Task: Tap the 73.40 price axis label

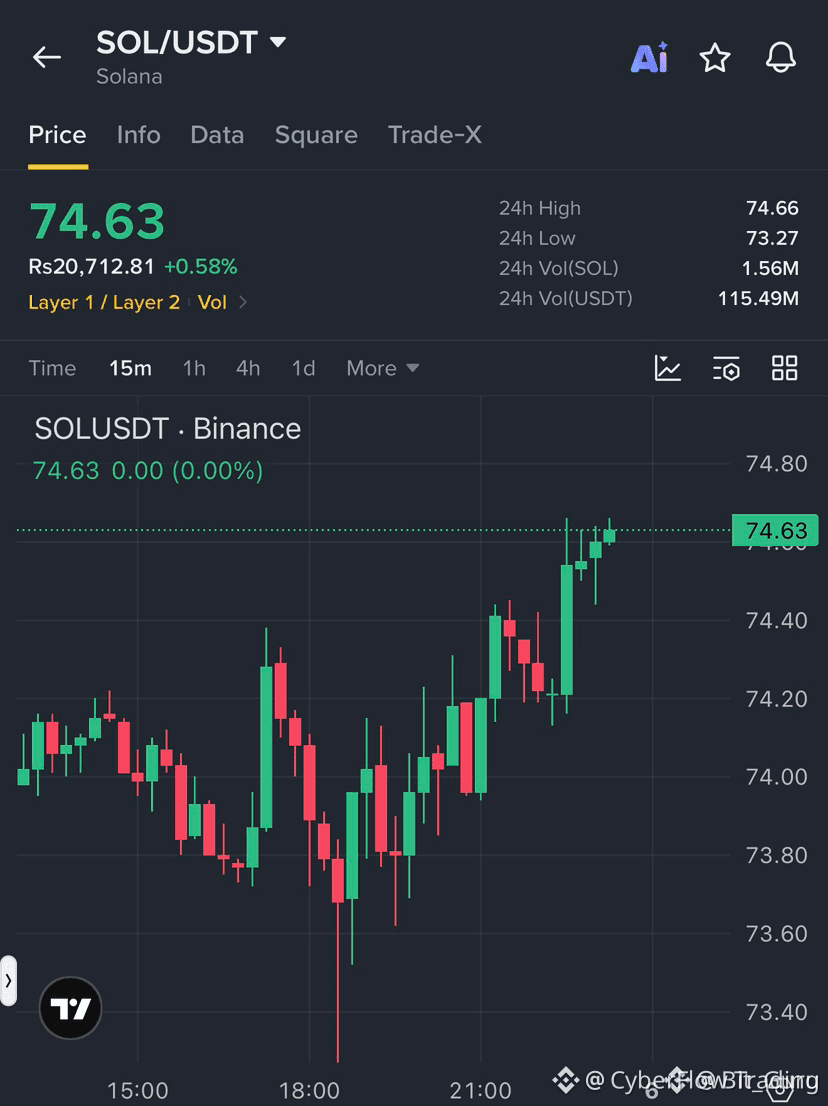Action: tap(777, 1012)
